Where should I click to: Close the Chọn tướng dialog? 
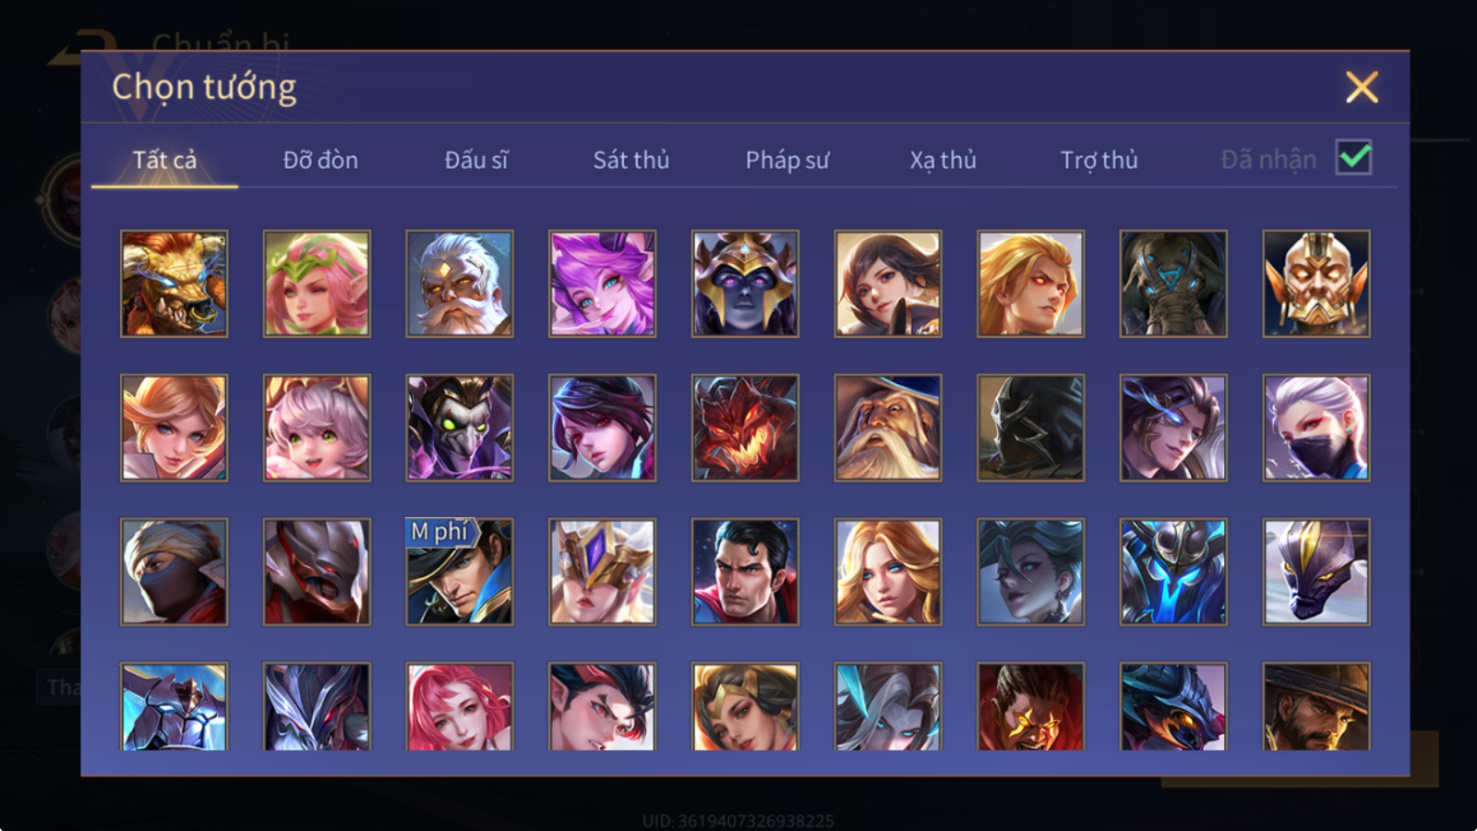point(1361,87)
